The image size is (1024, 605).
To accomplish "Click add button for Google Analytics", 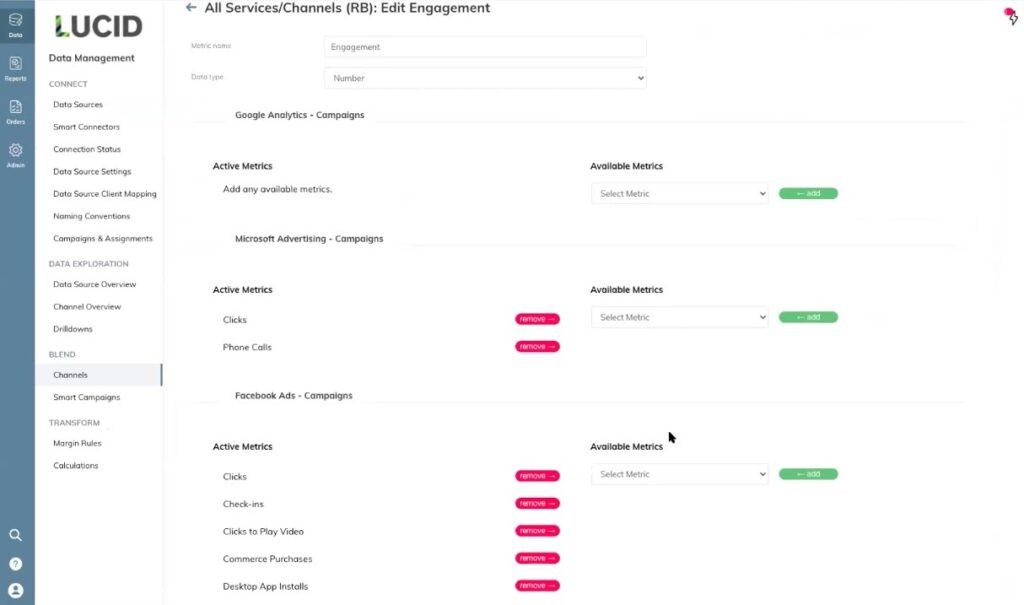I will pos(808,194).
